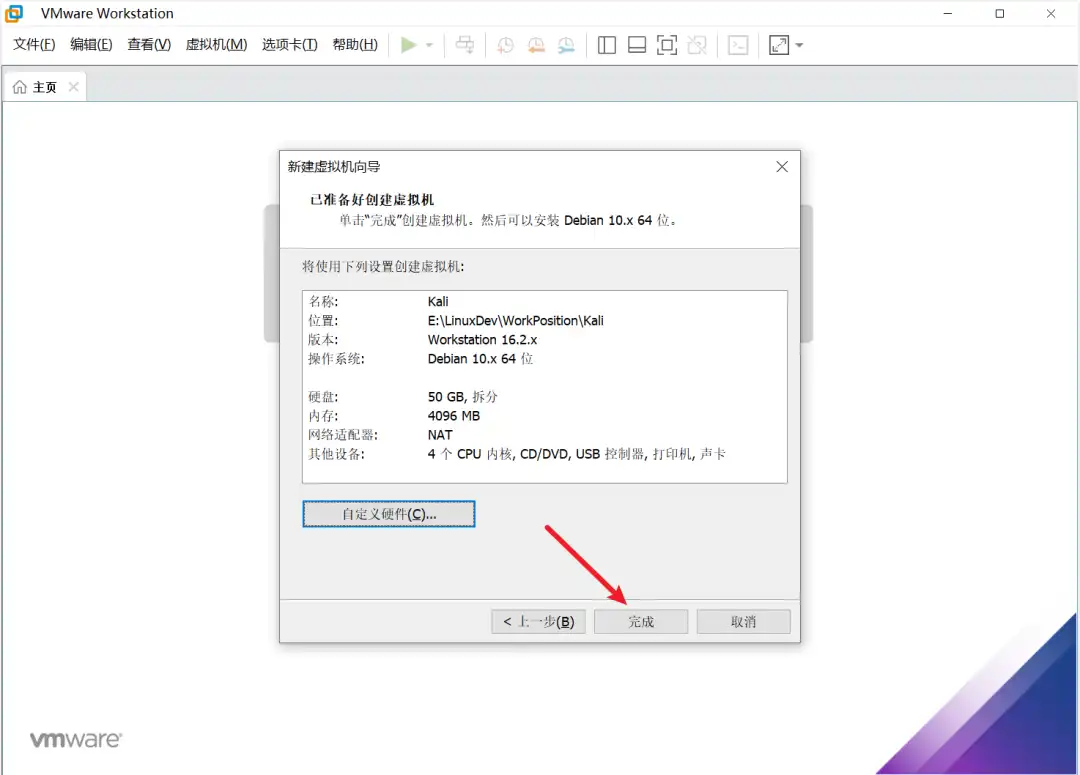Expand the stretch guest display dropdown arrow
This screenshot has height=775, width=1080.
(x=799, y=46)
